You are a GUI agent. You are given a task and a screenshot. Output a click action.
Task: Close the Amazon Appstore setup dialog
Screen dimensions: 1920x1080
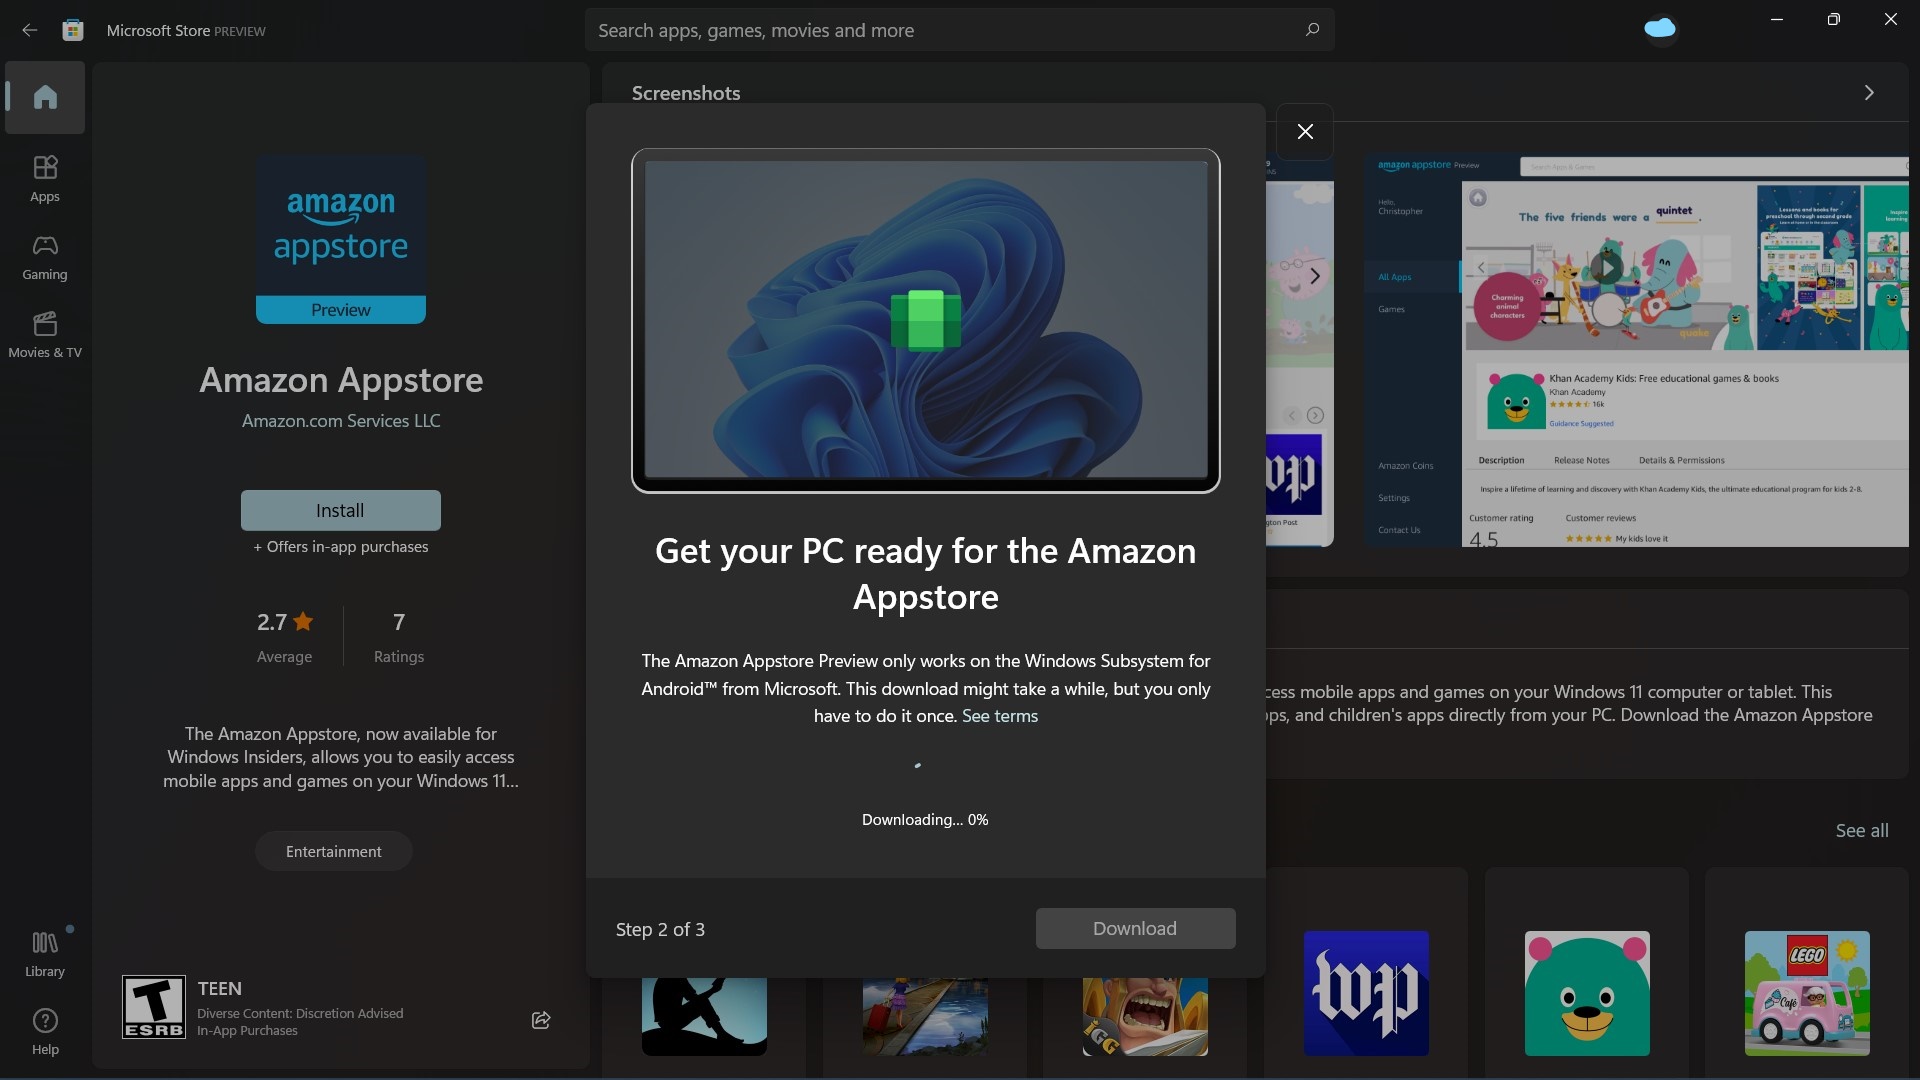click(x=1305, y=132)
